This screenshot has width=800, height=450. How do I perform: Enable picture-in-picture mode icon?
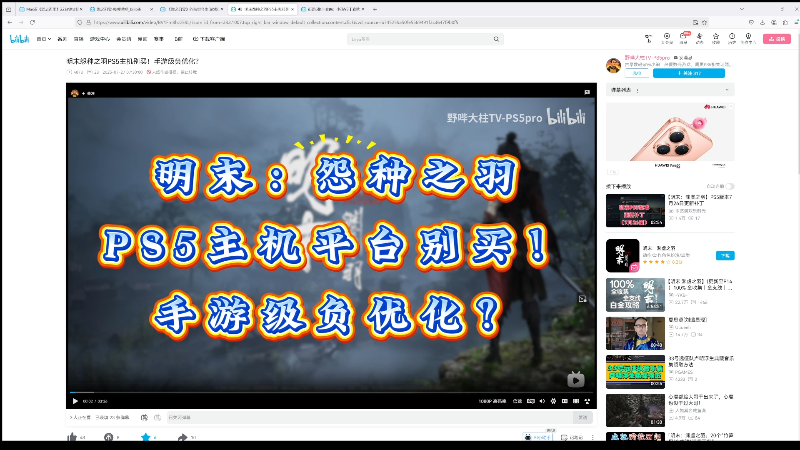(565, 401)
